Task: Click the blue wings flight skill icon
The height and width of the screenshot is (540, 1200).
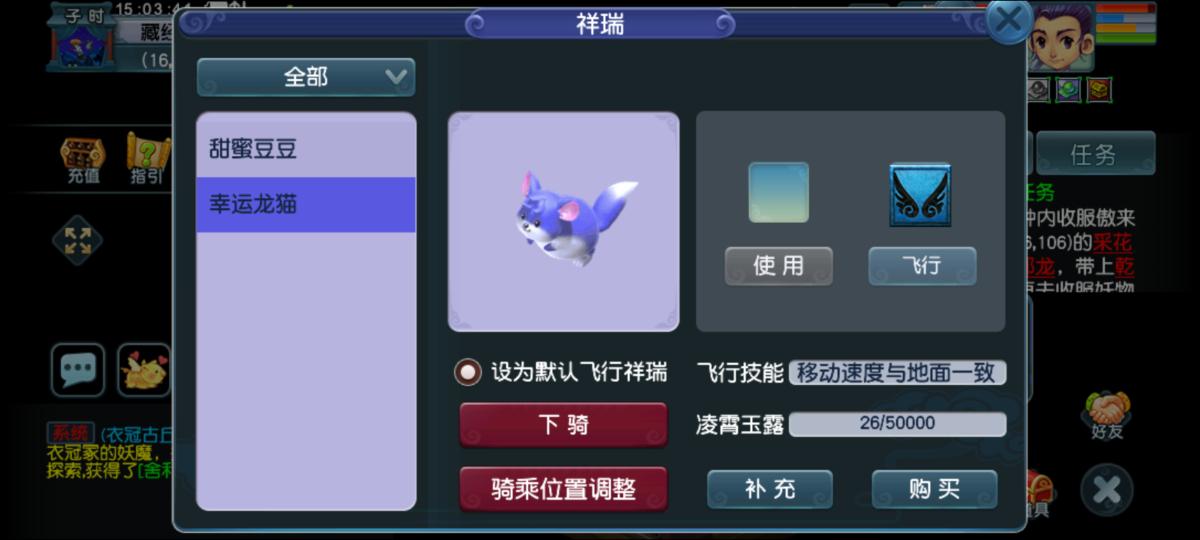Action: pyautogui.click(x=920, y=194)
